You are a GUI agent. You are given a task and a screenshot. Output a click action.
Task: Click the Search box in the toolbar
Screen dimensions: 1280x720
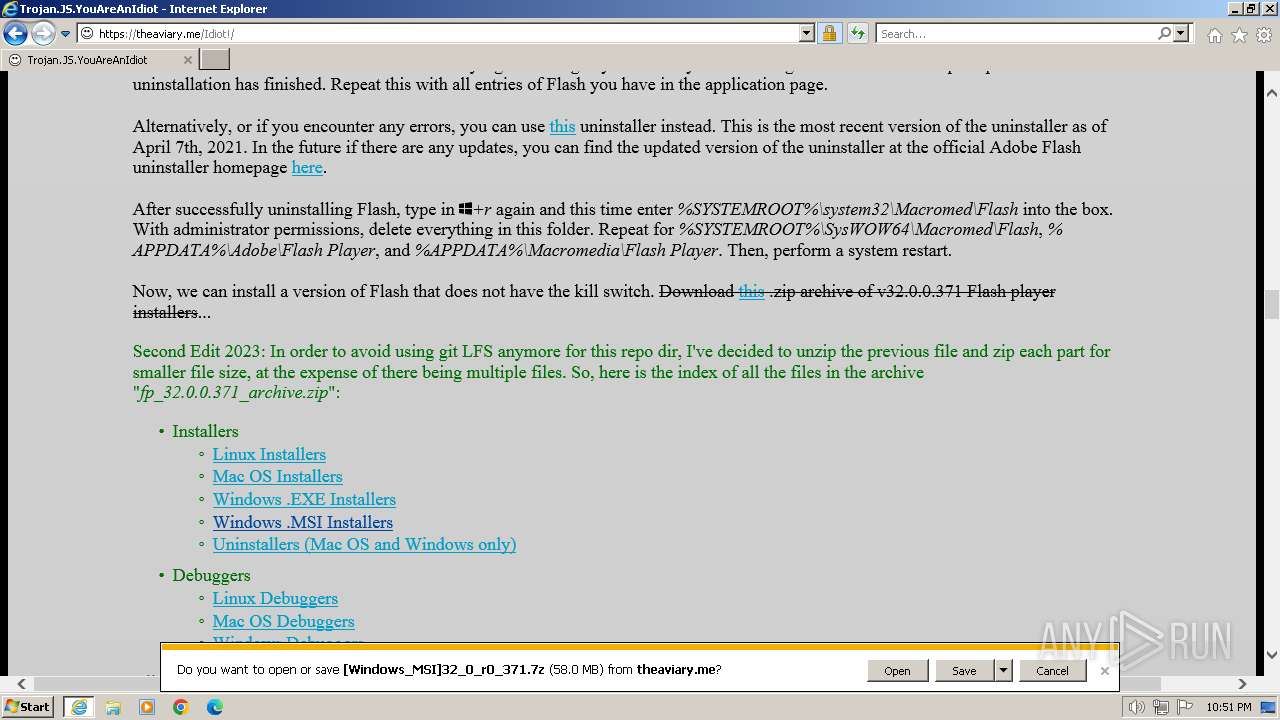tap(1016, 33)
